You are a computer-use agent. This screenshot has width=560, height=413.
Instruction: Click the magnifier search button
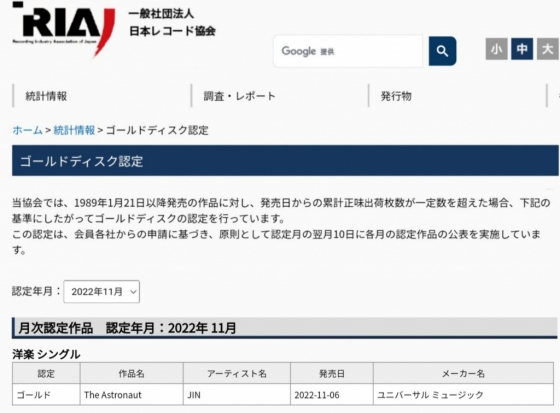click(442, 51)
